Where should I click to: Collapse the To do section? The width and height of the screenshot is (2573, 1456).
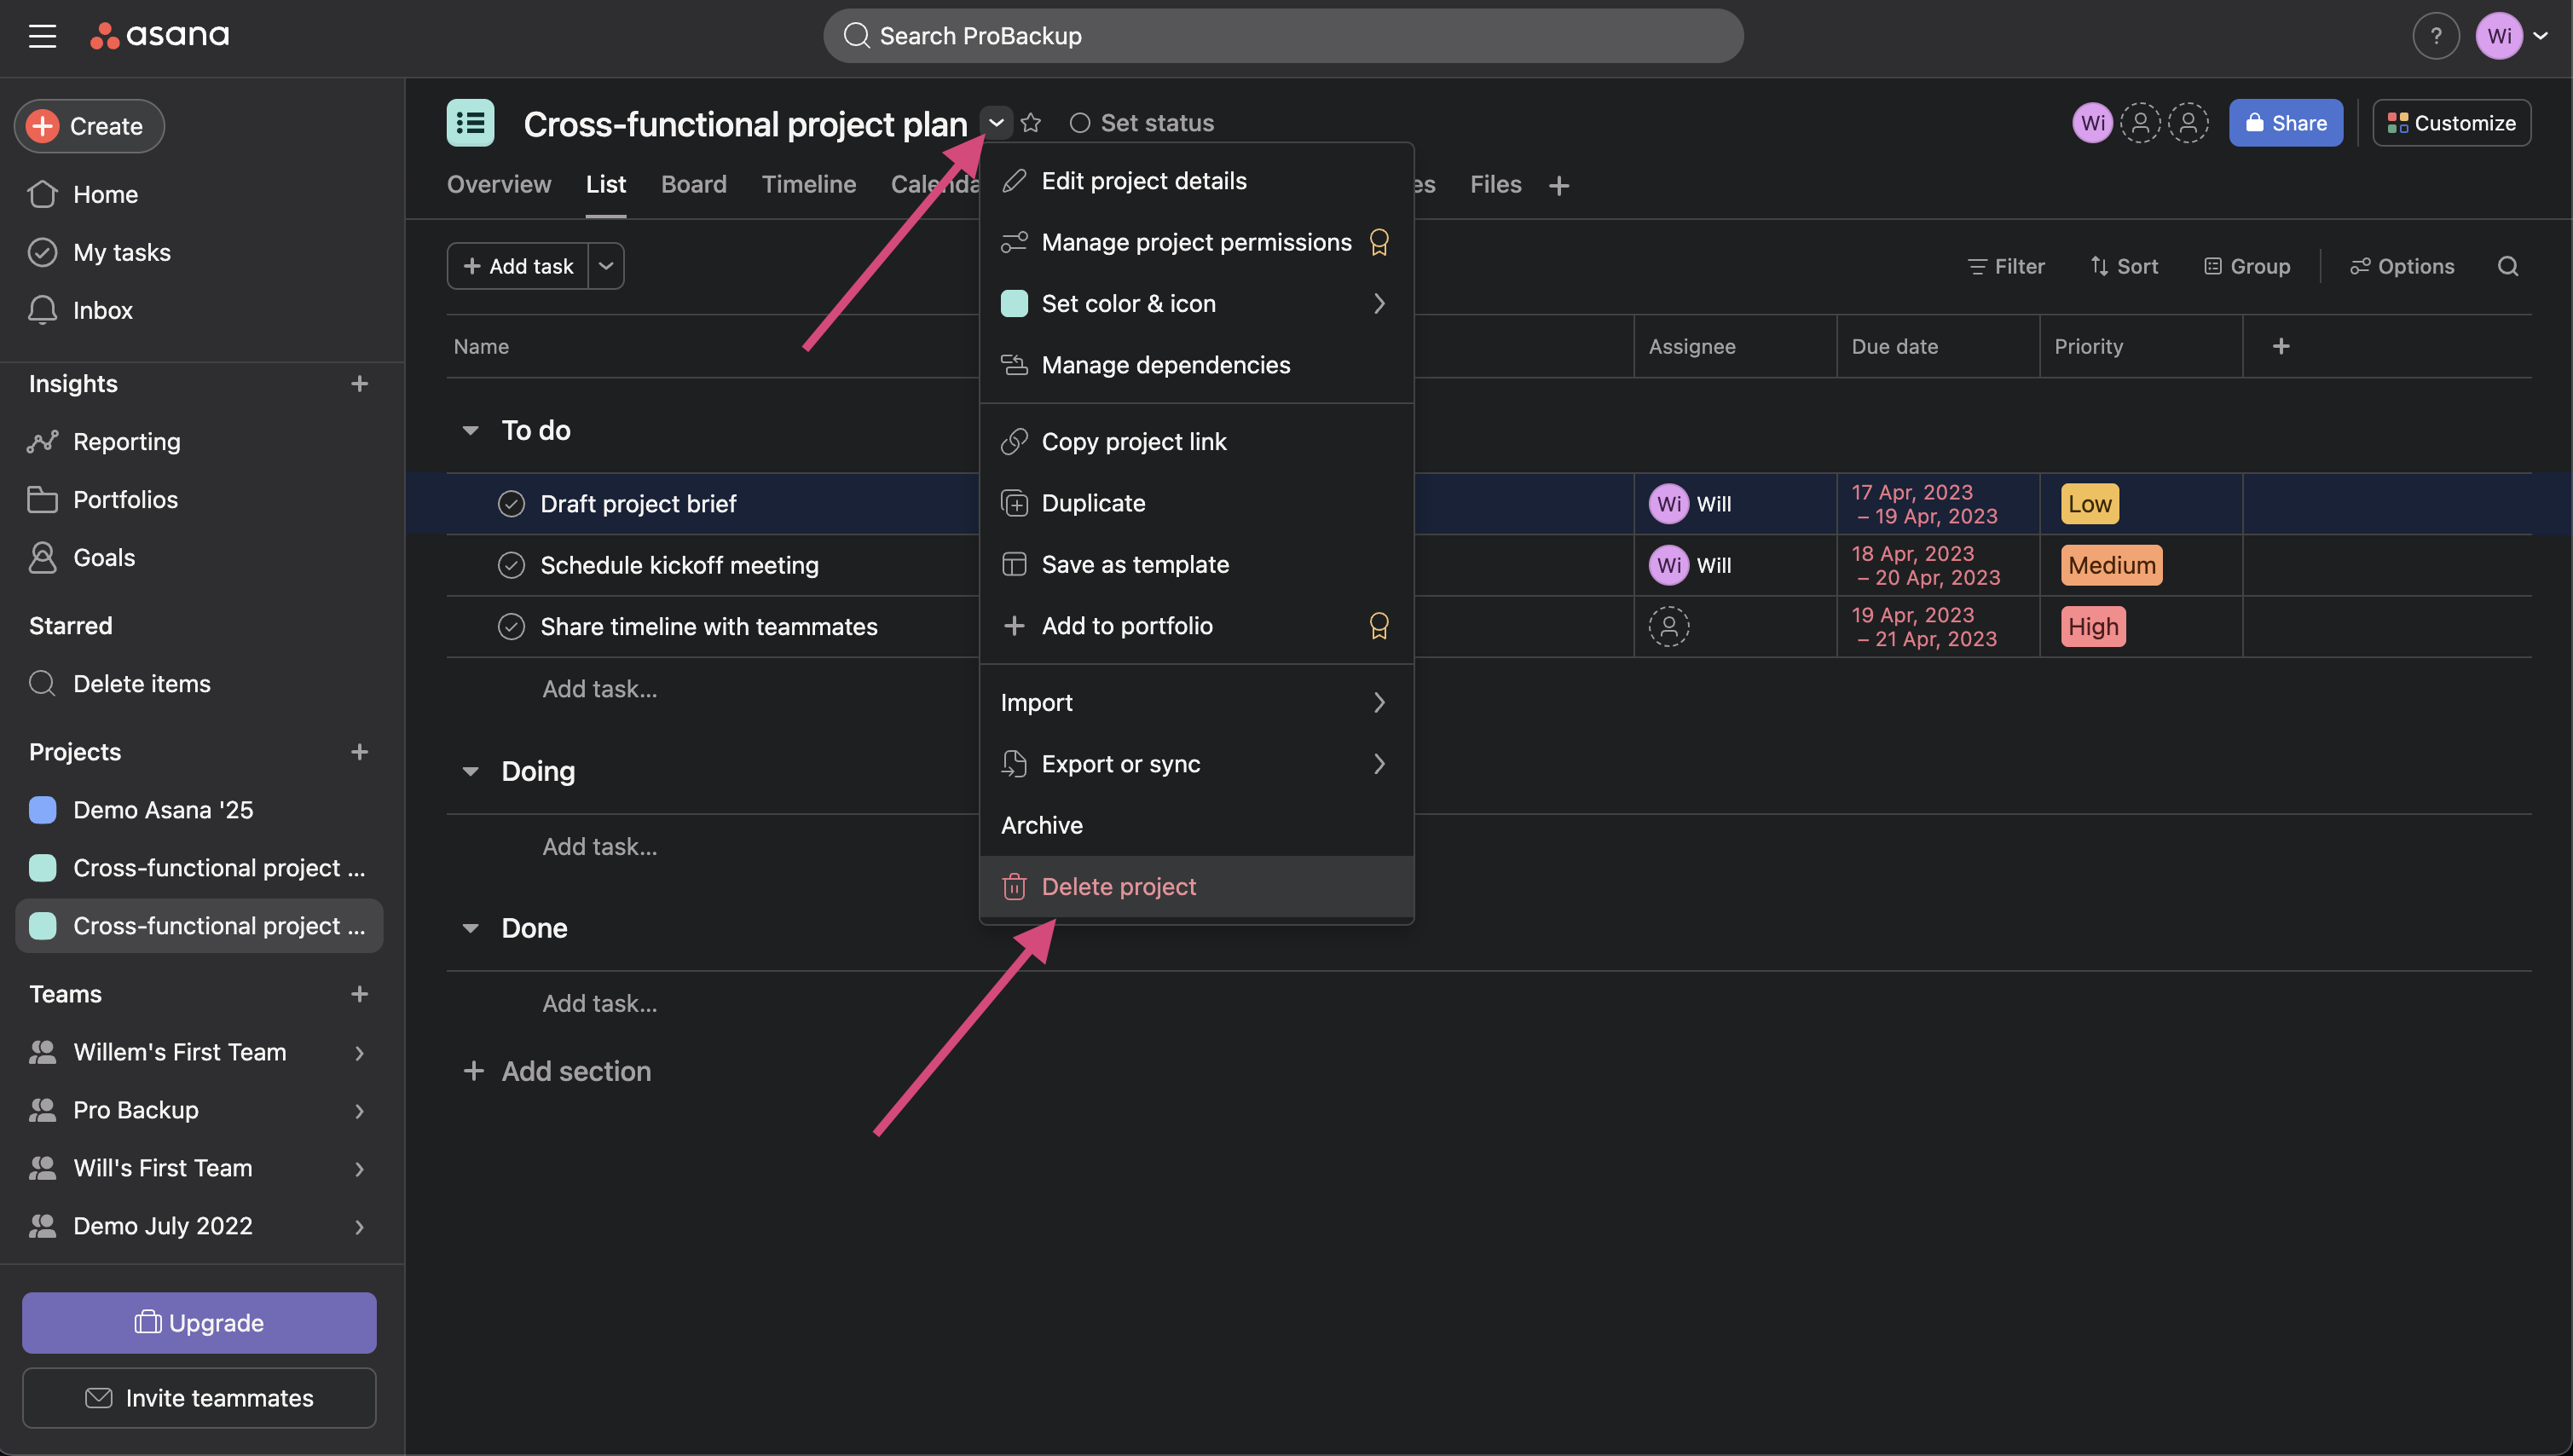[470, 430]
